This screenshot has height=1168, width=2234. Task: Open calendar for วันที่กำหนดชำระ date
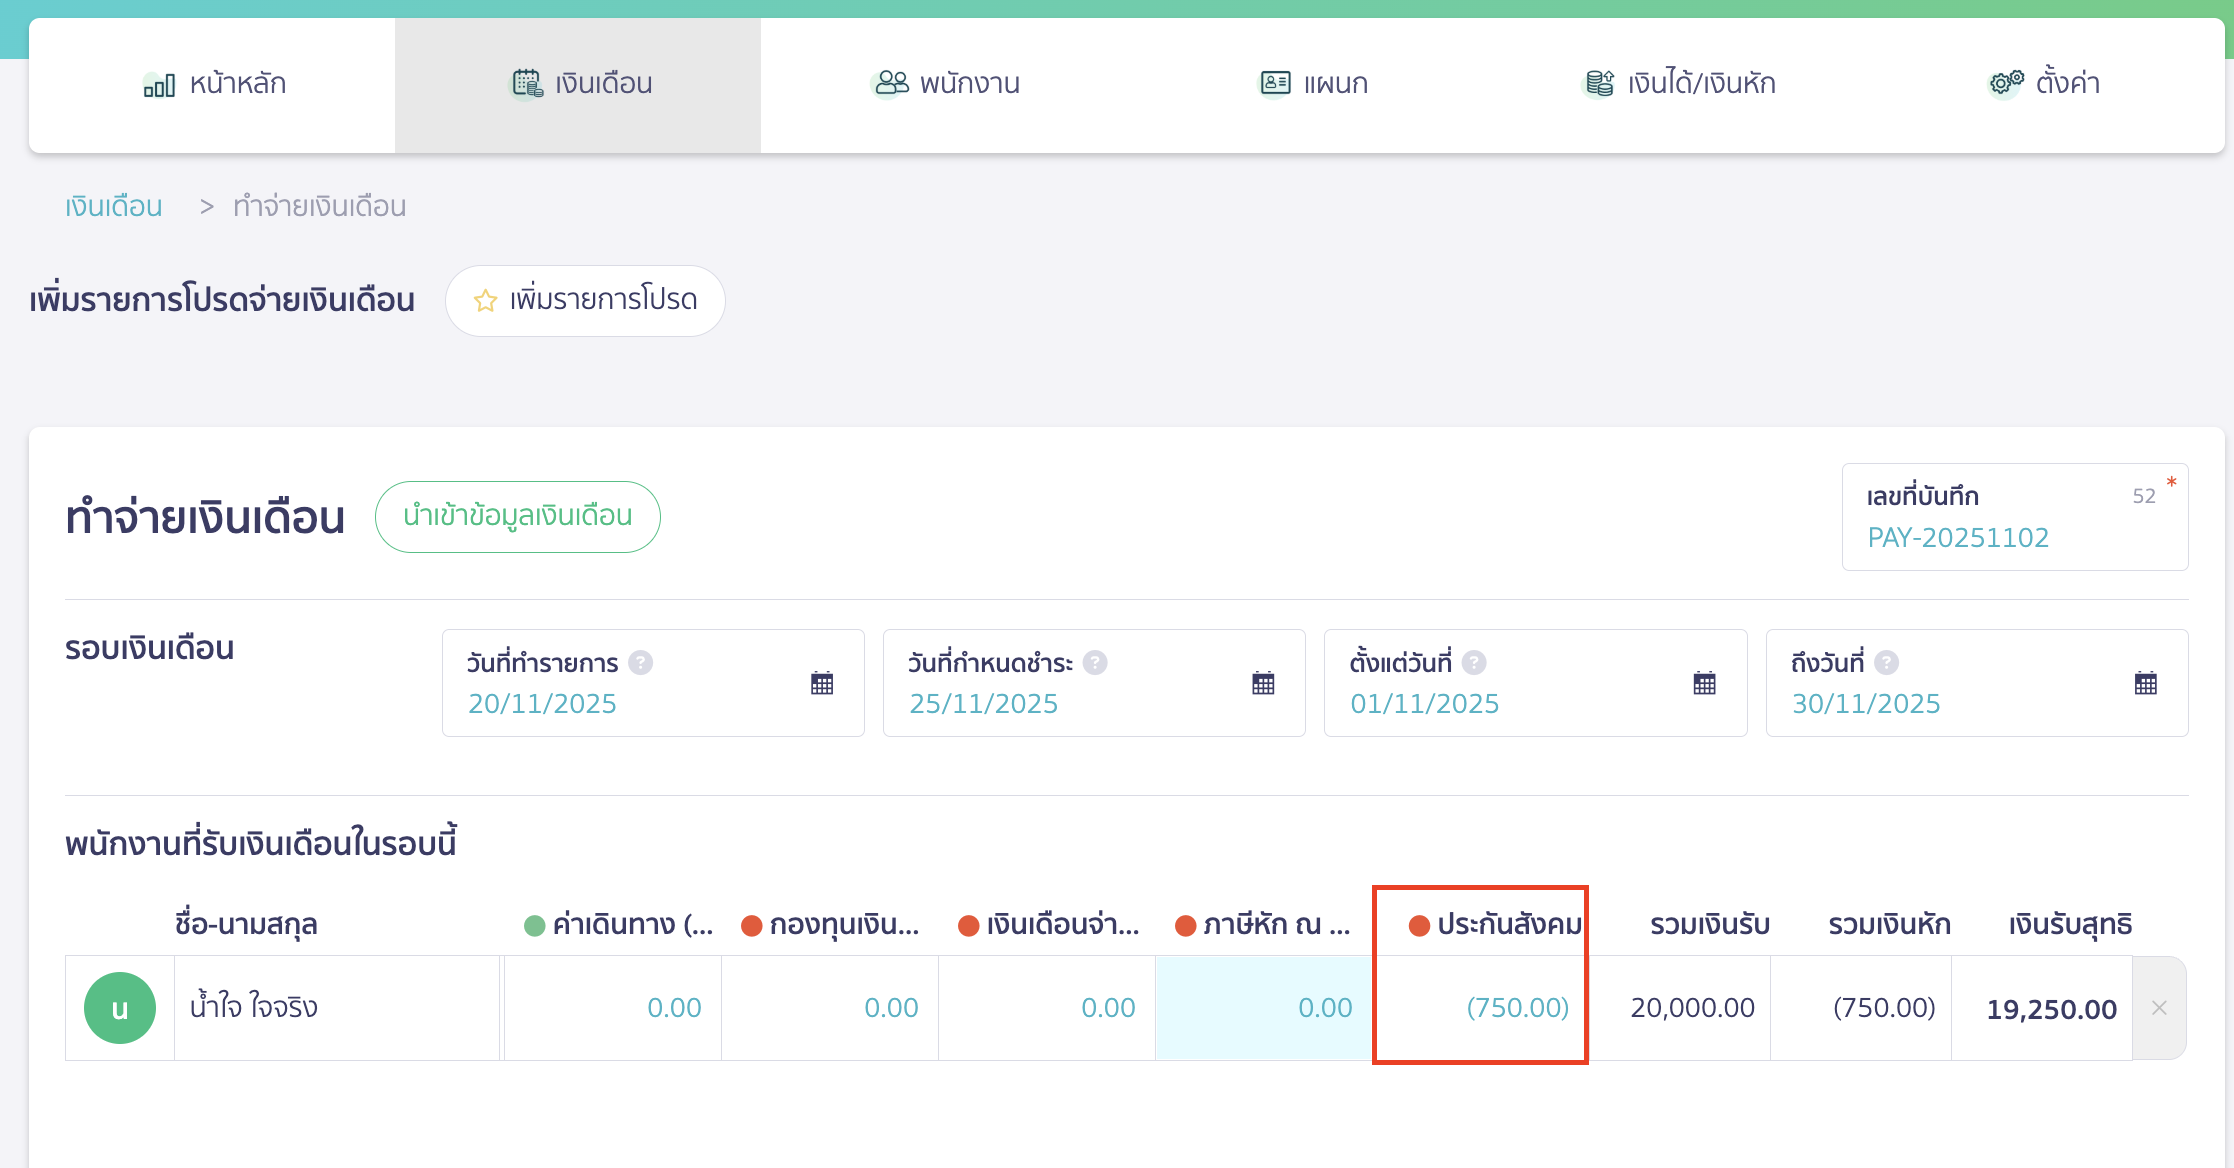point(1263,684)
